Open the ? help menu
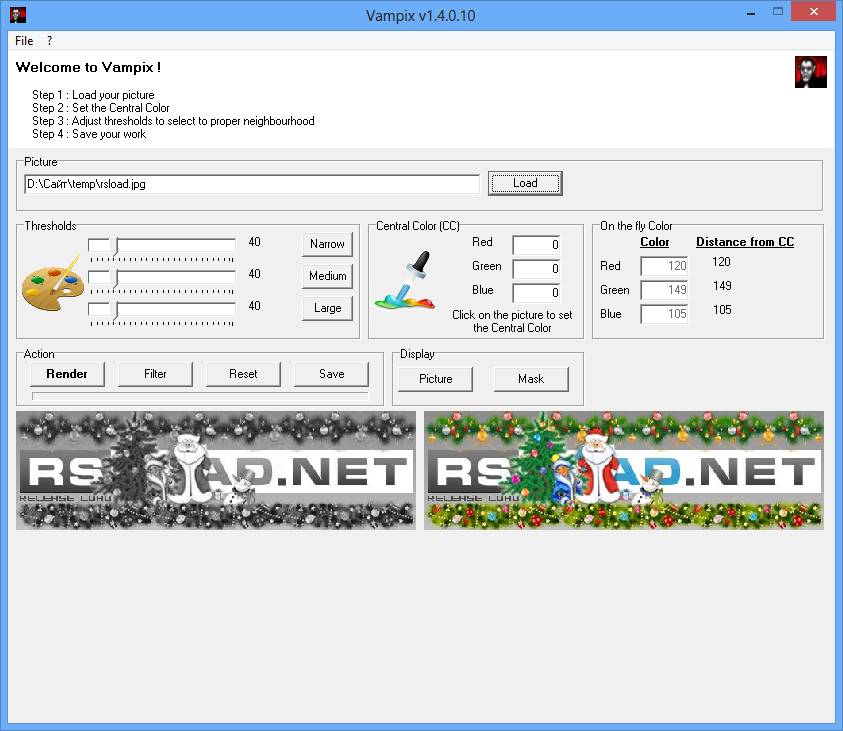The image size is (843, 731). (49, 41)
